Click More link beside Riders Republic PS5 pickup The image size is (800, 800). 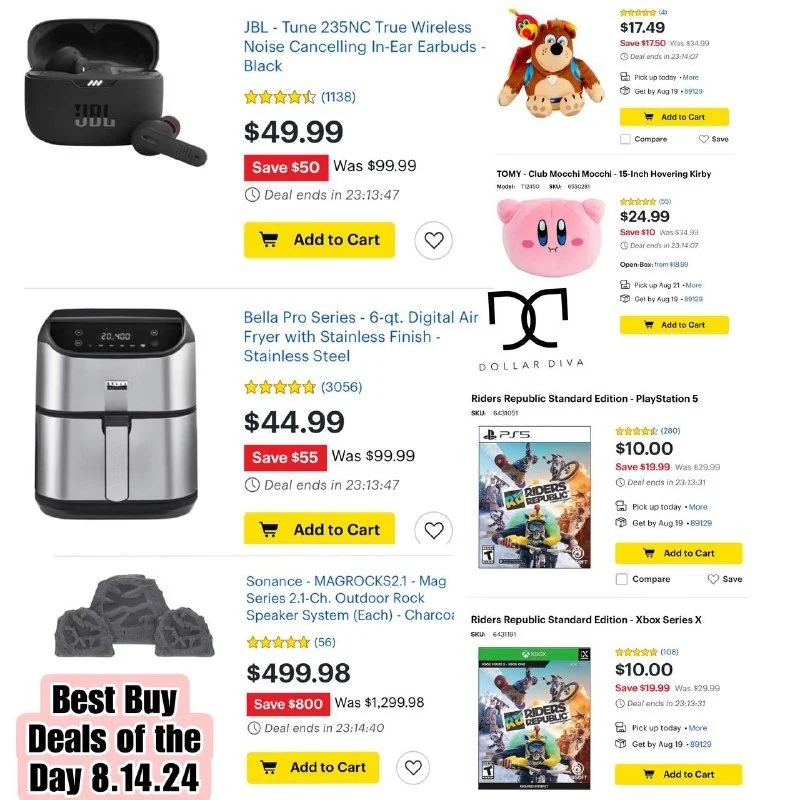tap(698, 507)
